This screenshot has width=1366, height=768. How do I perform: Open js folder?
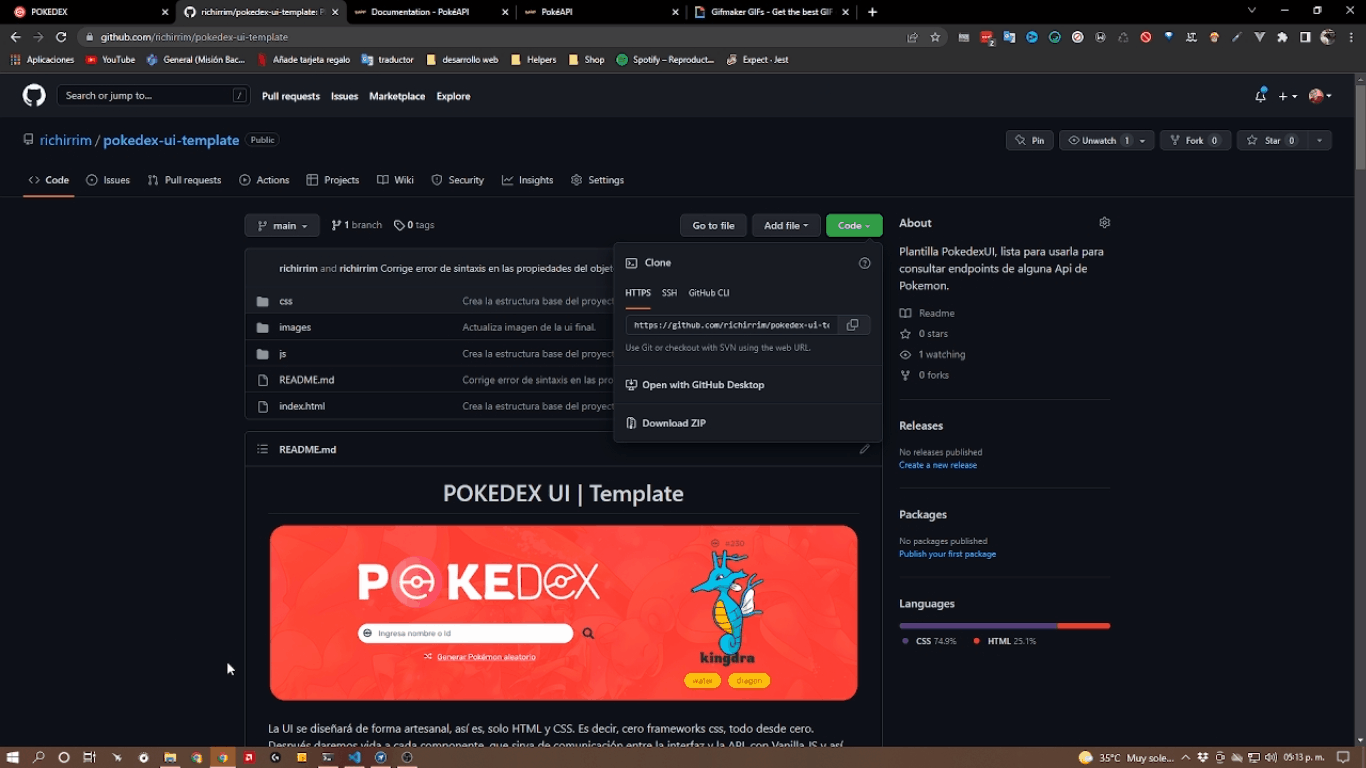[283, 354]
